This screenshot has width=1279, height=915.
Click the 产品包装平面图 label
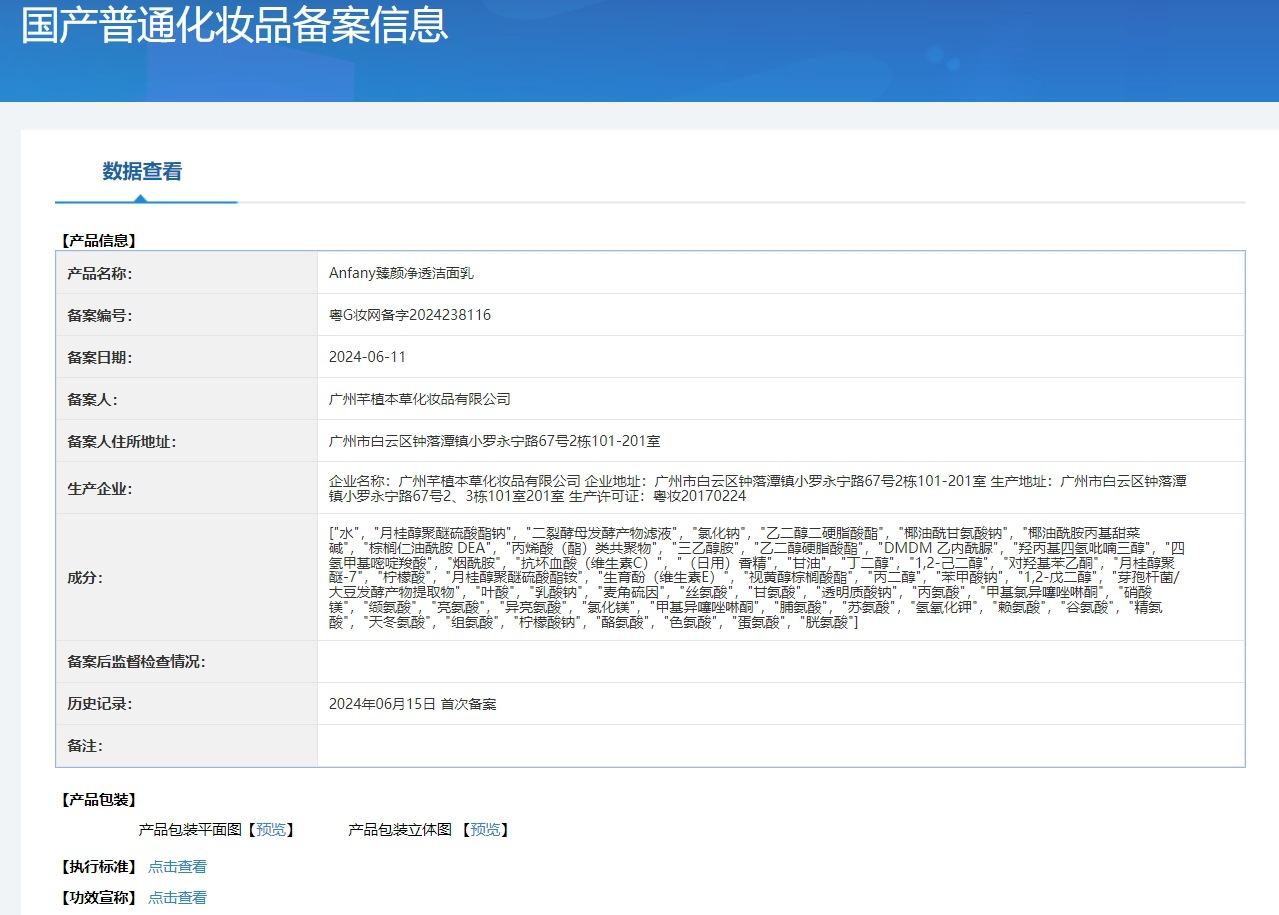(x=191, y=830)
